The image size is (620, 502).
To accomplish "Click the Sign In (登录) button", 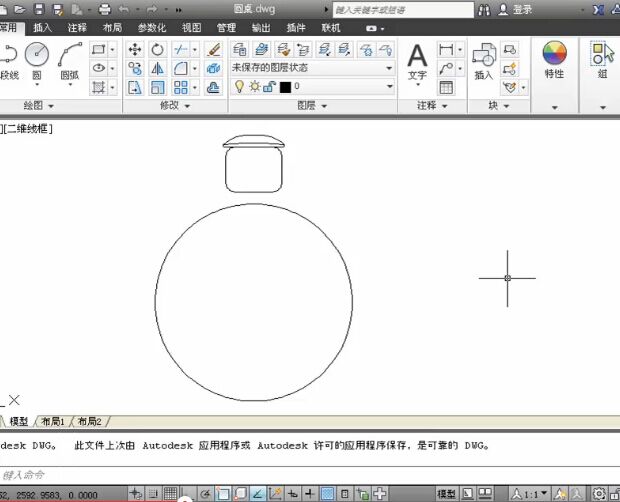I will 523,9.
